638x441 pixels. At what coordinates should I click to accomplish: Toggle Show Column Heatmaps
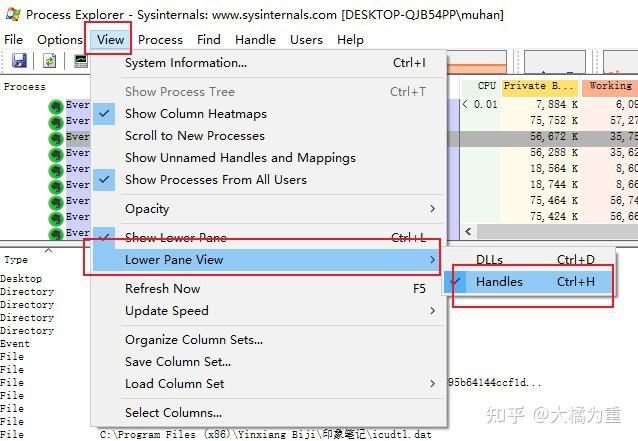coord(269,114)
